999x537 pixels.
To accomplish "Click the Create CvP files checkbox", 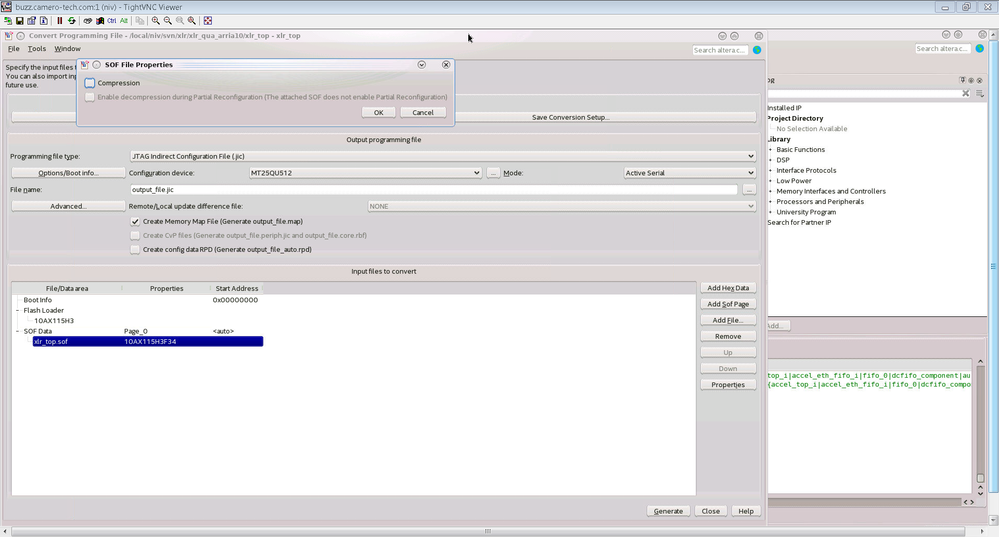I will click(135, 236).
